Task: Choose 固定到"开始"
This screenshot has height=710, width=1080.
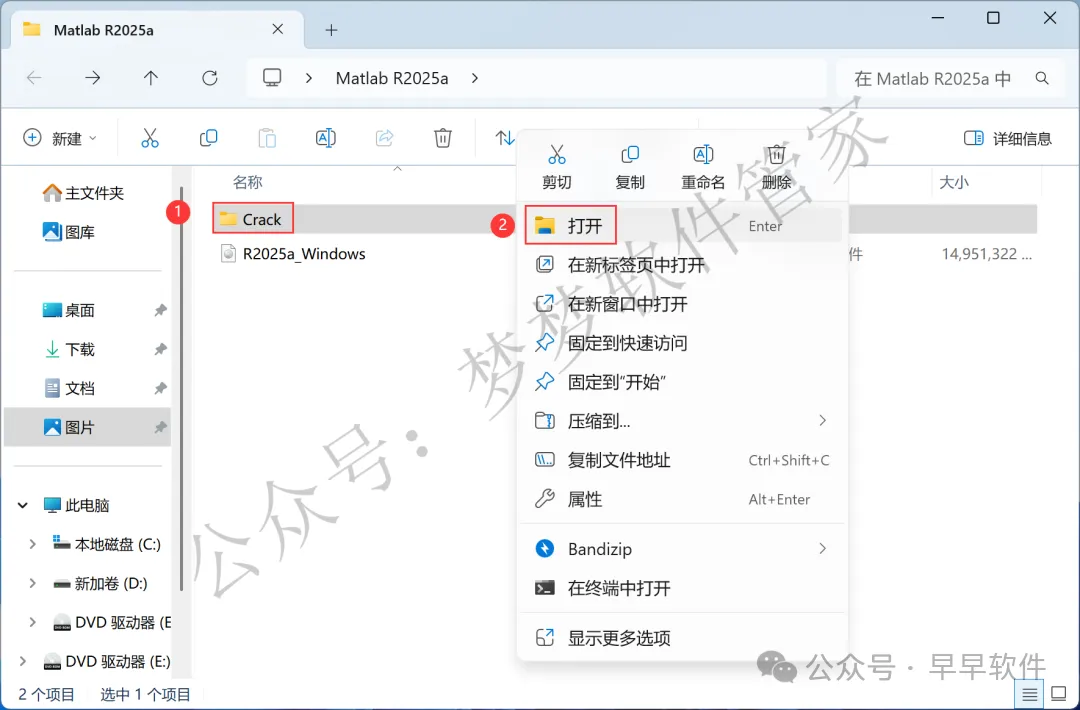Action: 681,382
